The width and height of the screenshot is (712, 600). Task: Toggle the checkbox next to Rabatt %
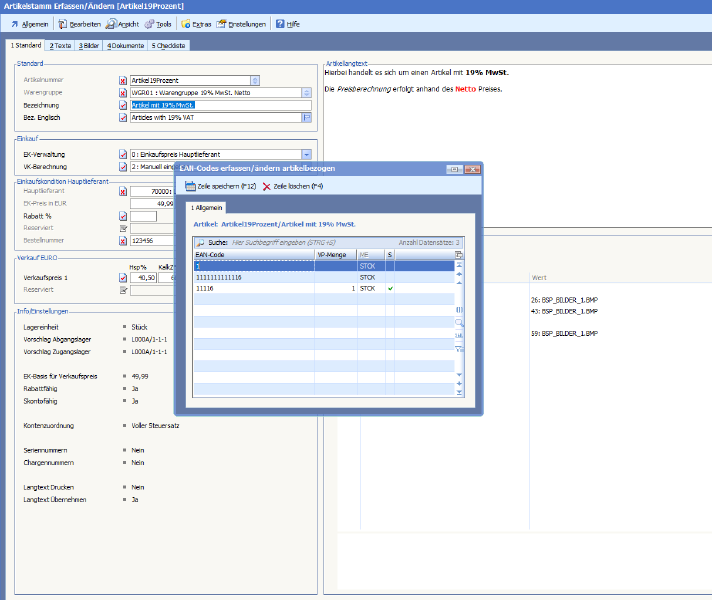pyautogui.click(x=124, y=215)
